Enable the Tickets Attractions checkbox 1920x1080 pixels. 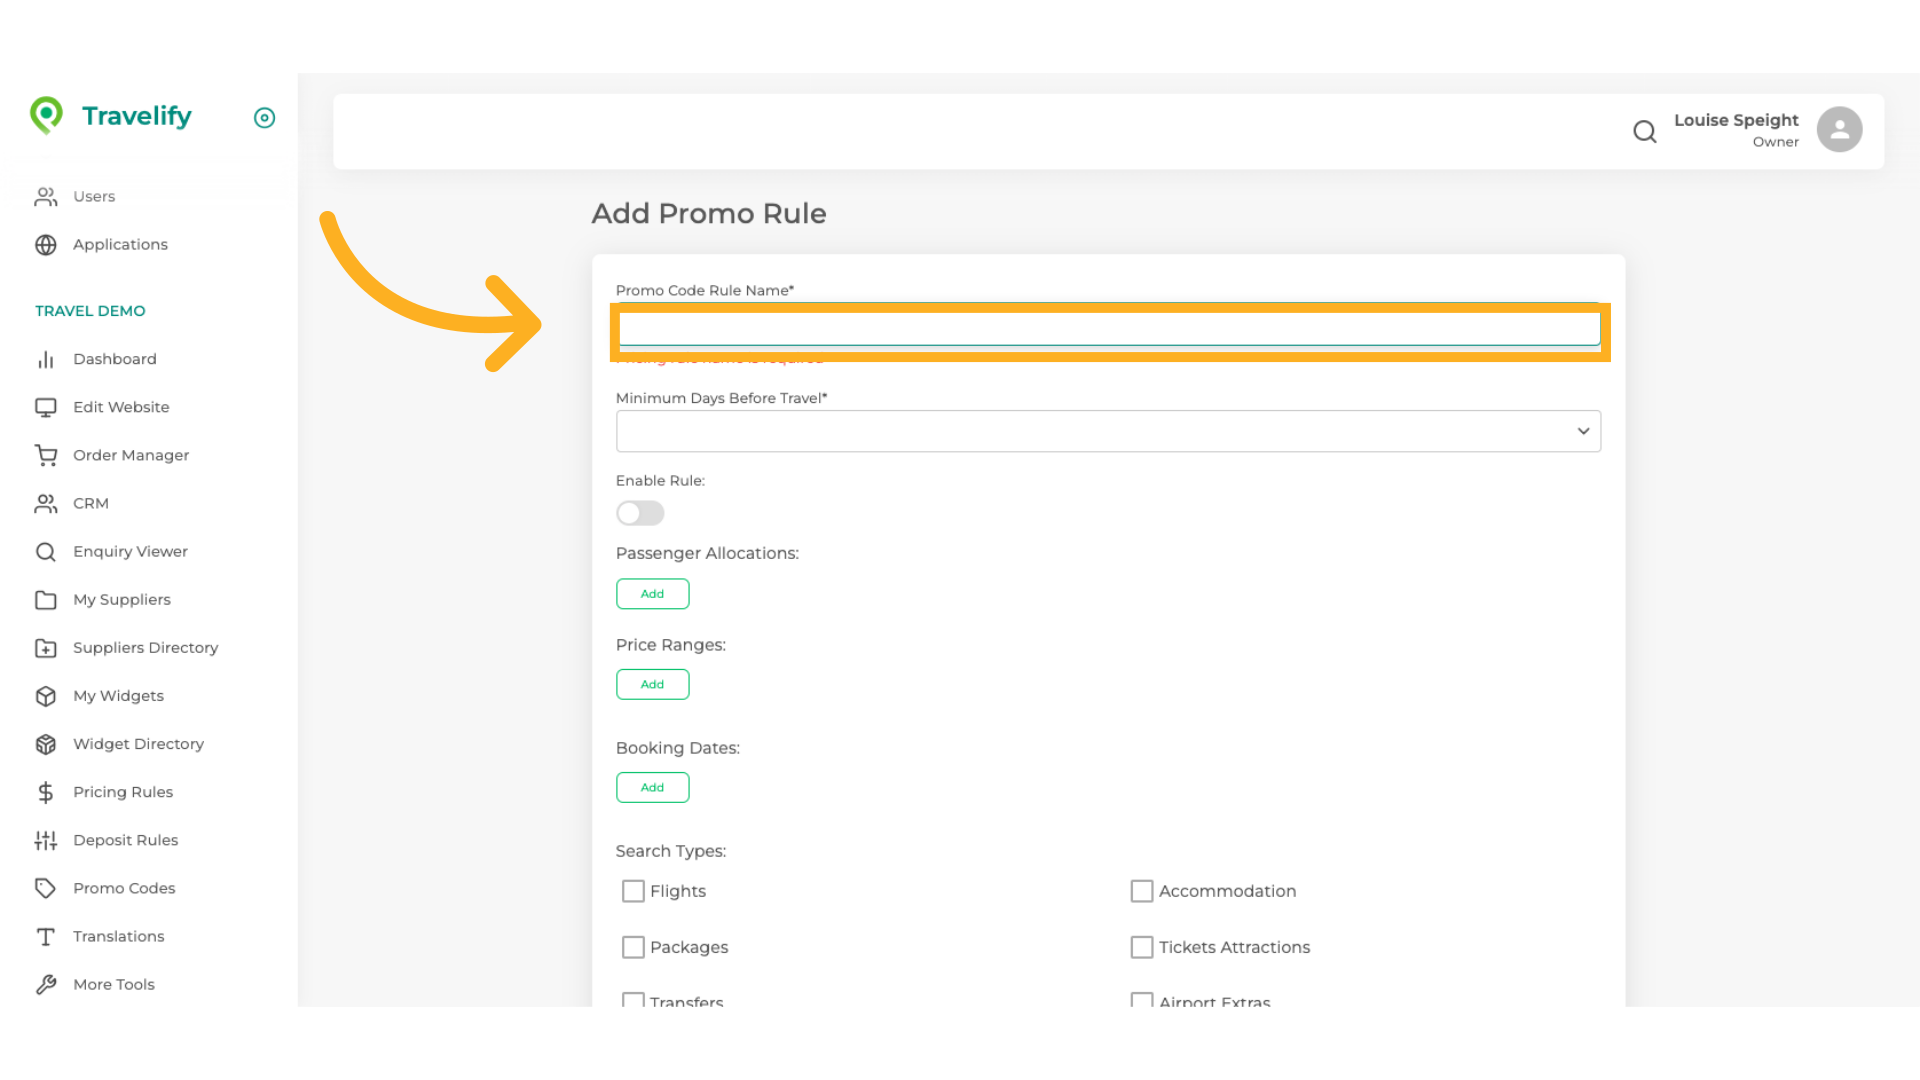pos(1141,947)
